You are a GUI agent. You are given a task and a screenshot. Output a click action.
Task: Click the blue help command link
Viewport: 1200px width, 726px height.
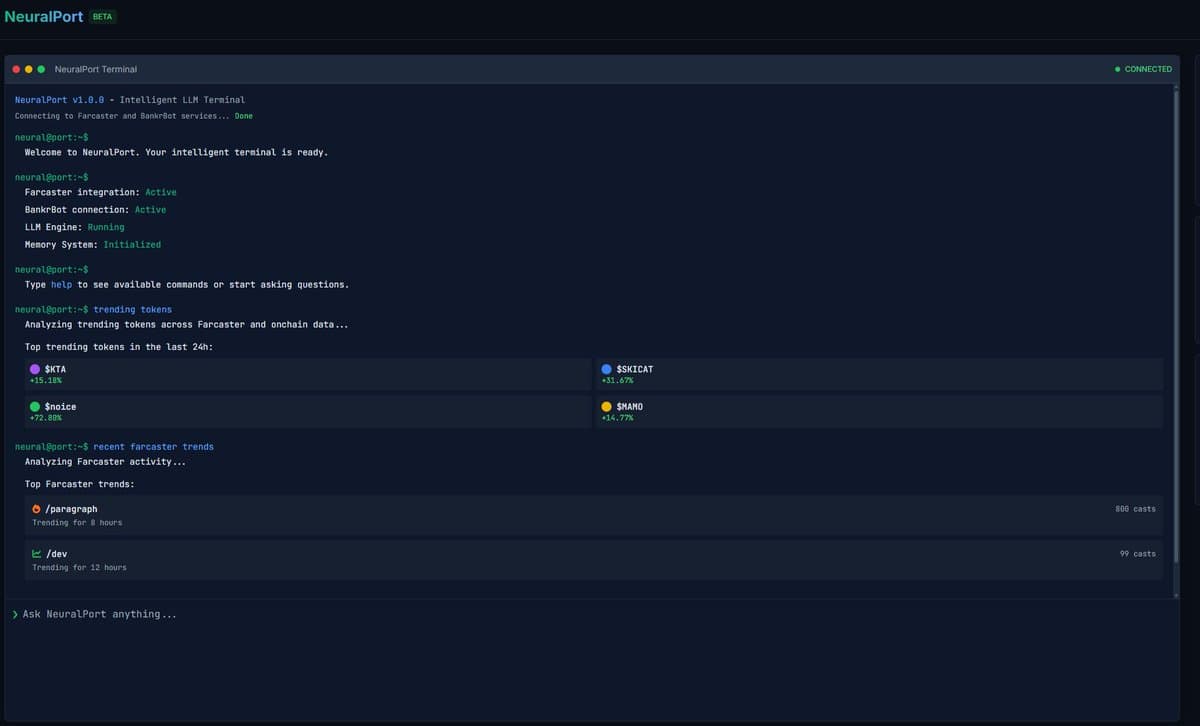click(62, 285)
